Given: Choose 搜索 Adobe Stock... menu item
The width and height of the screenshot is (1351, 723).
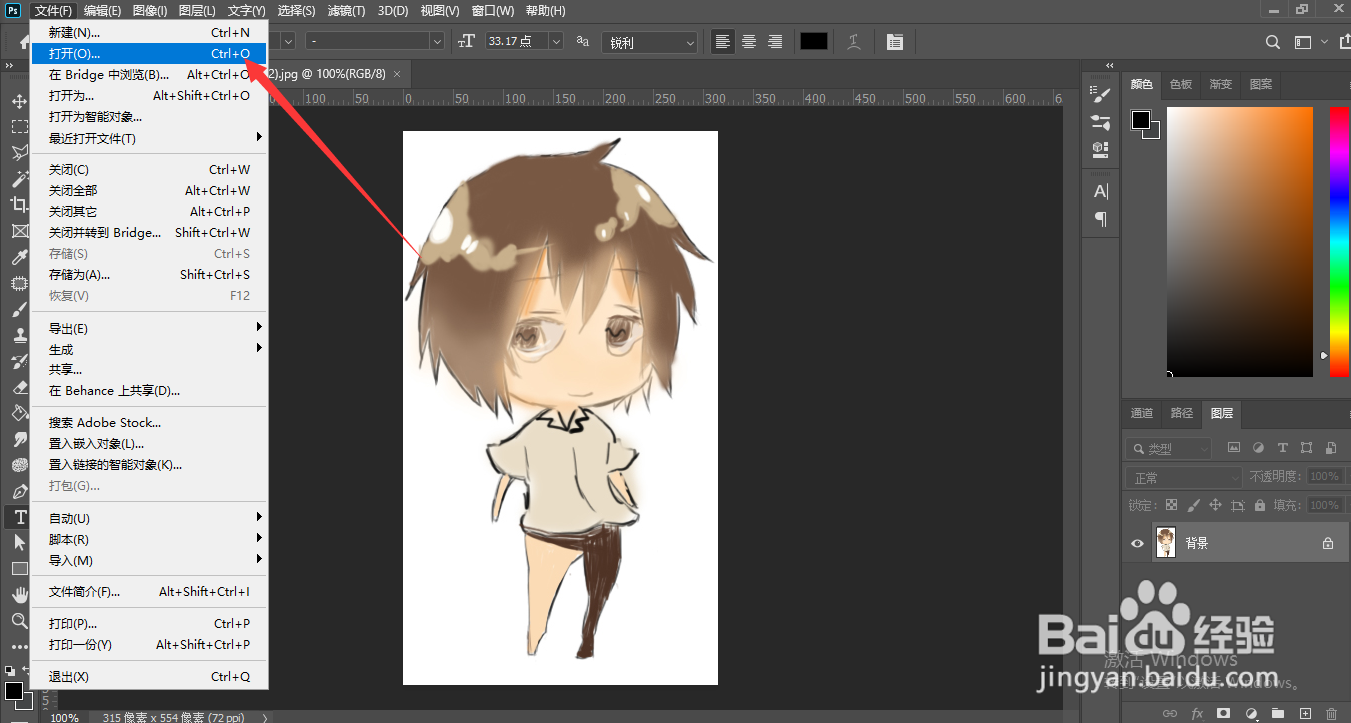Looking at the screenshot, I should (150, 423).
